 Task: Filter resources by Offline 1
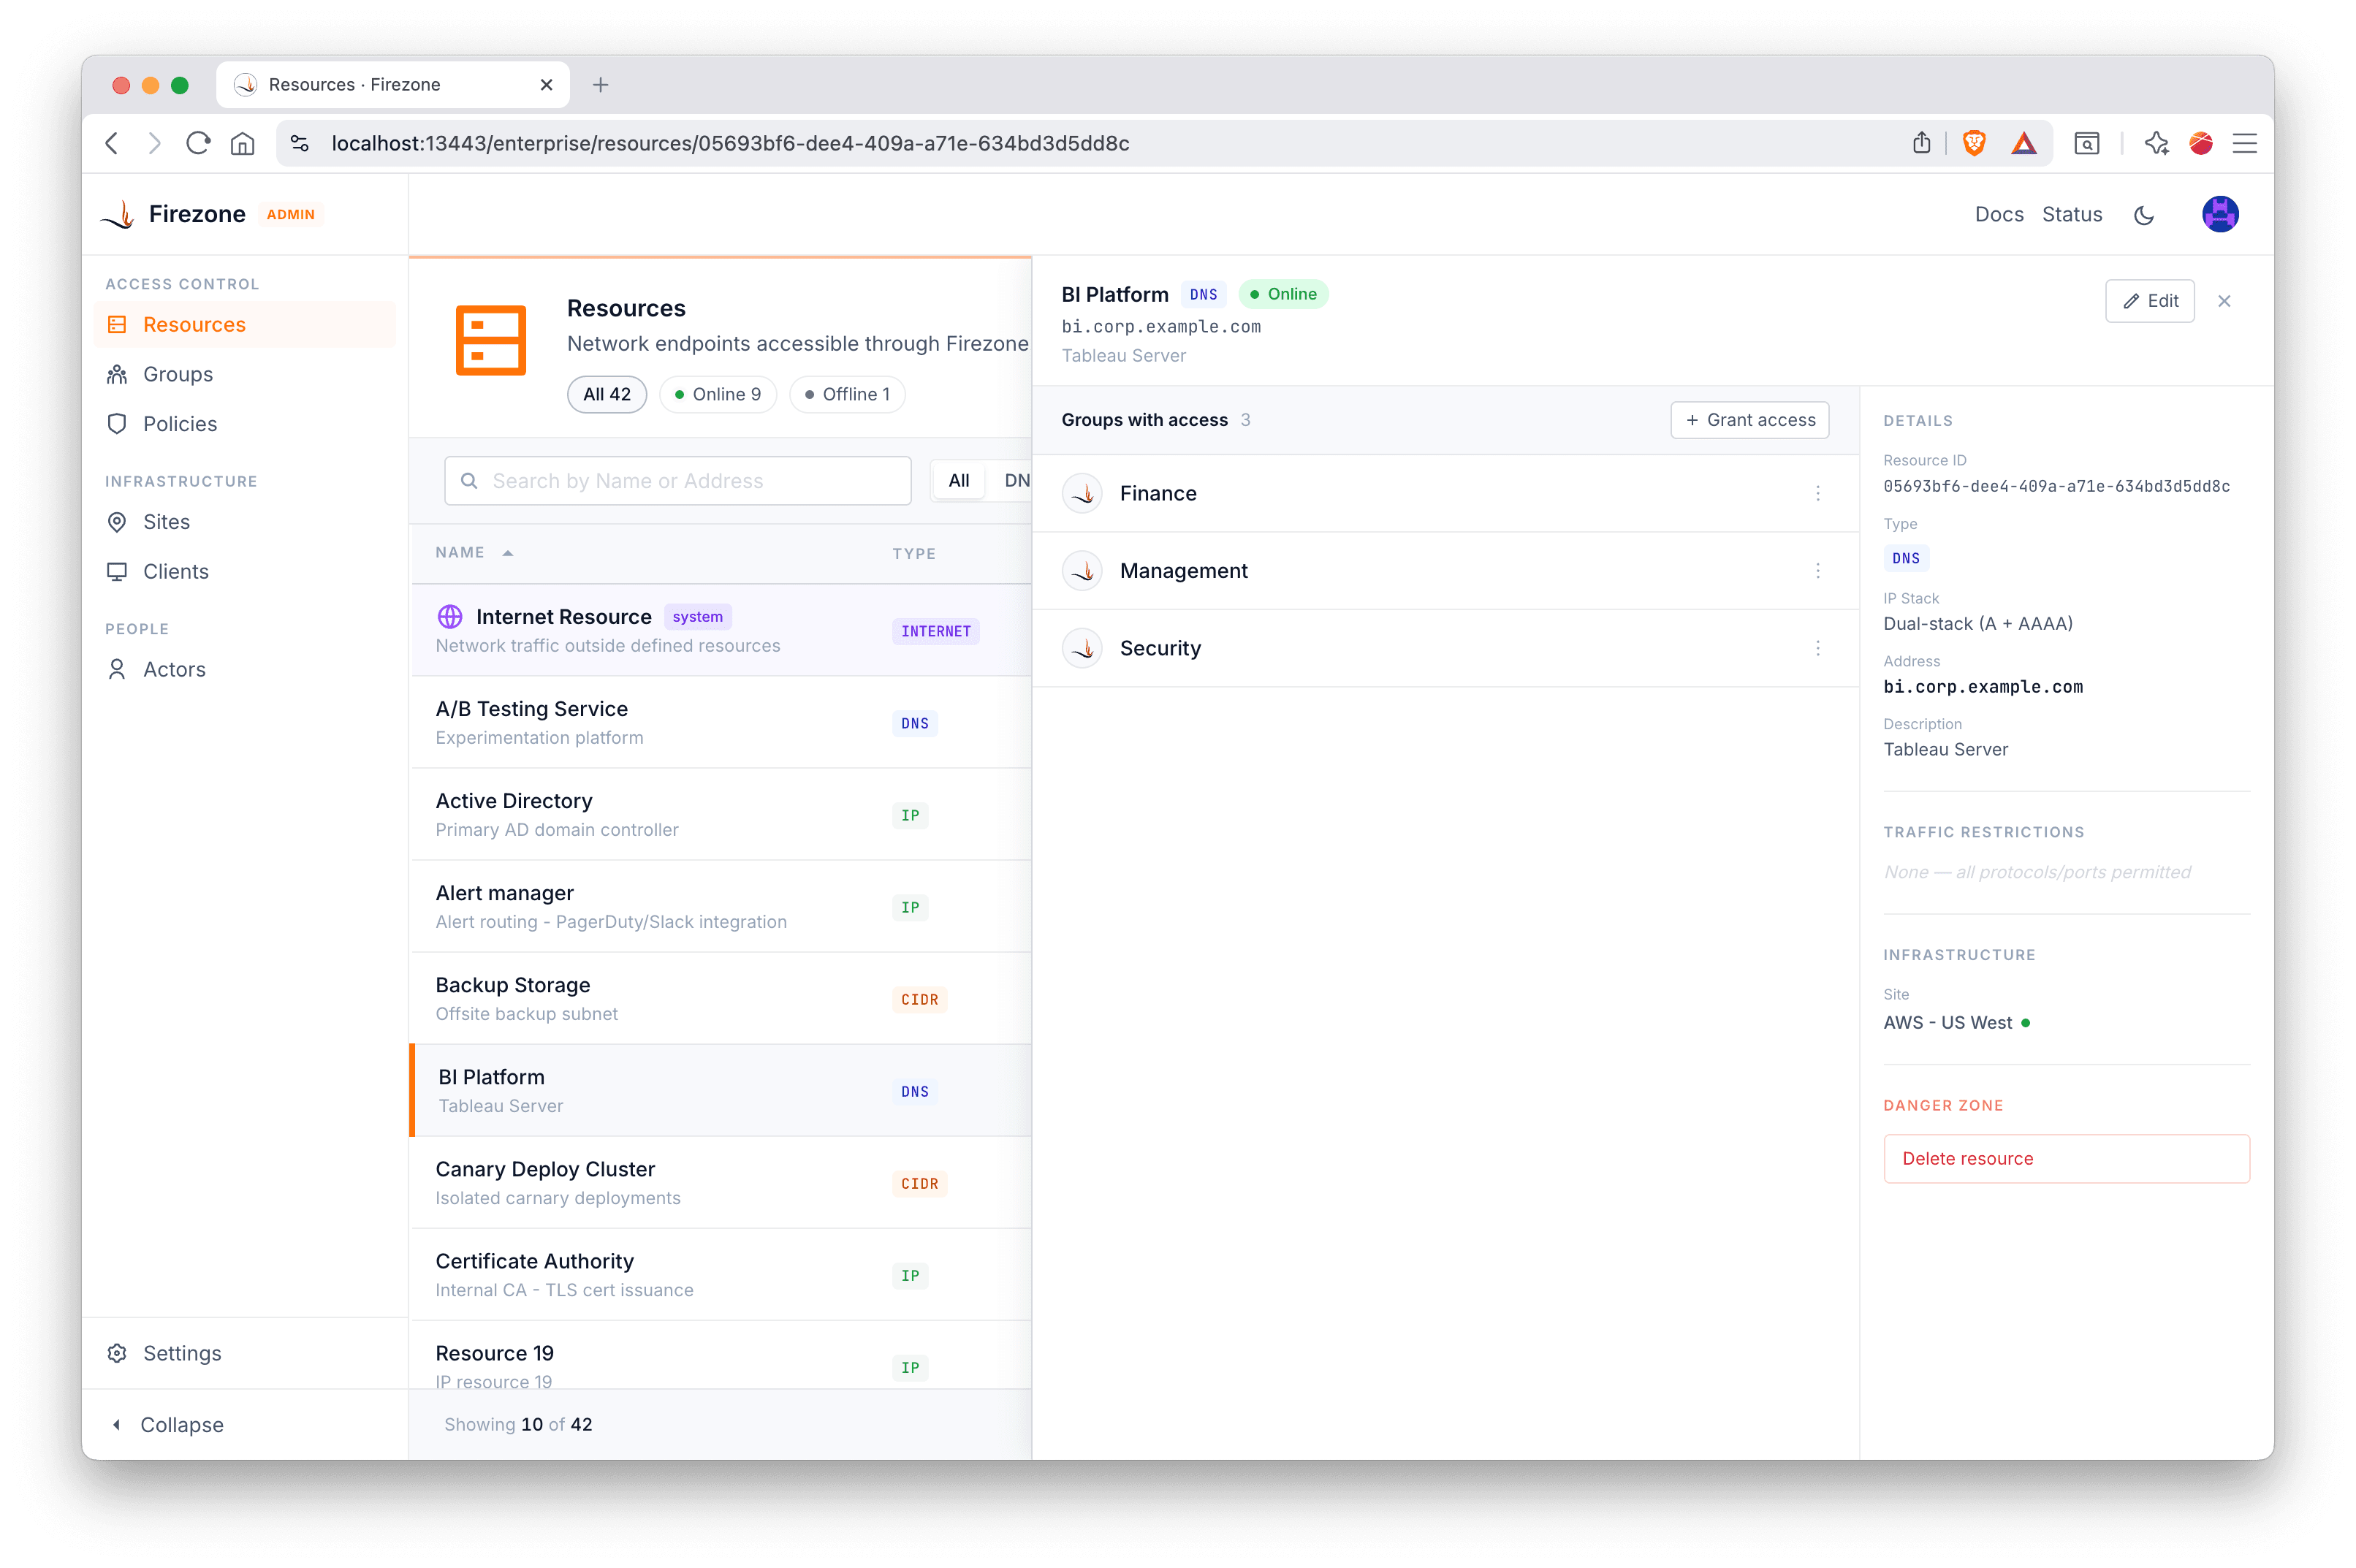846,394
